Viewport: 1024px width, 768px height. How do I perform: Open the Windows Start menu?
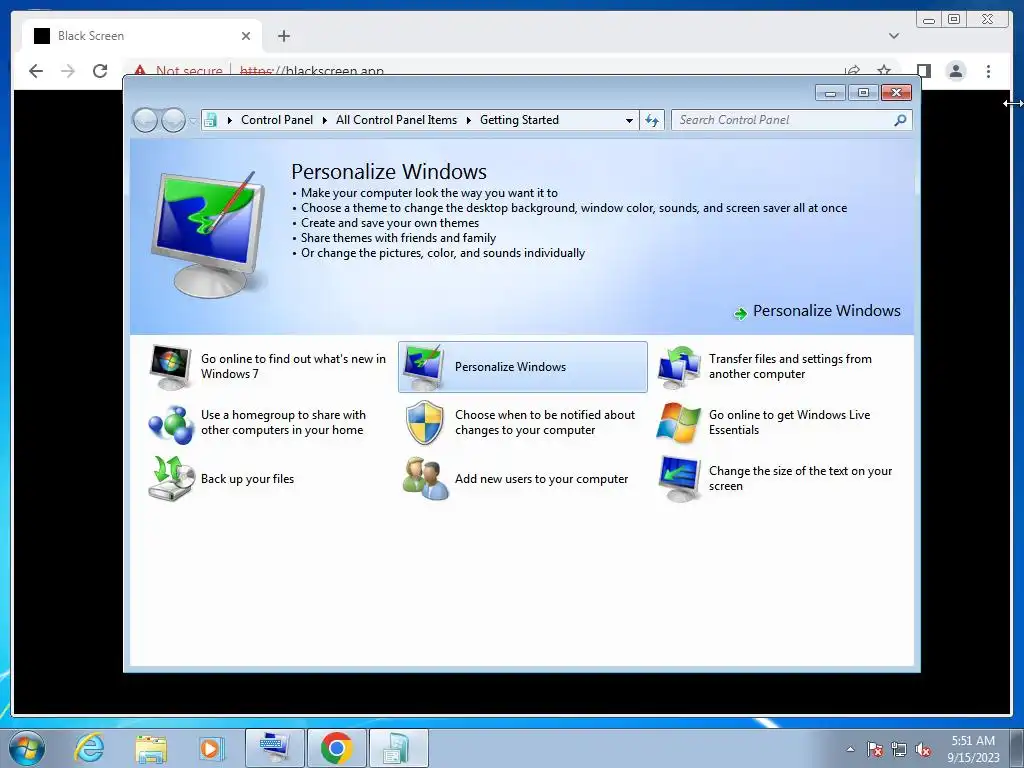[27, 748]
